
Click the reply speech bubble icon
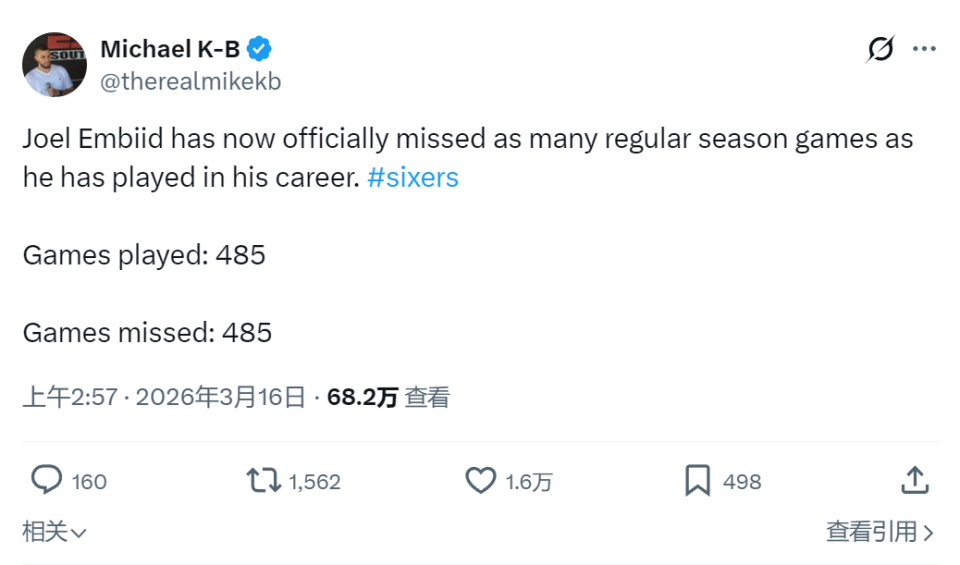tap(46, 481)
